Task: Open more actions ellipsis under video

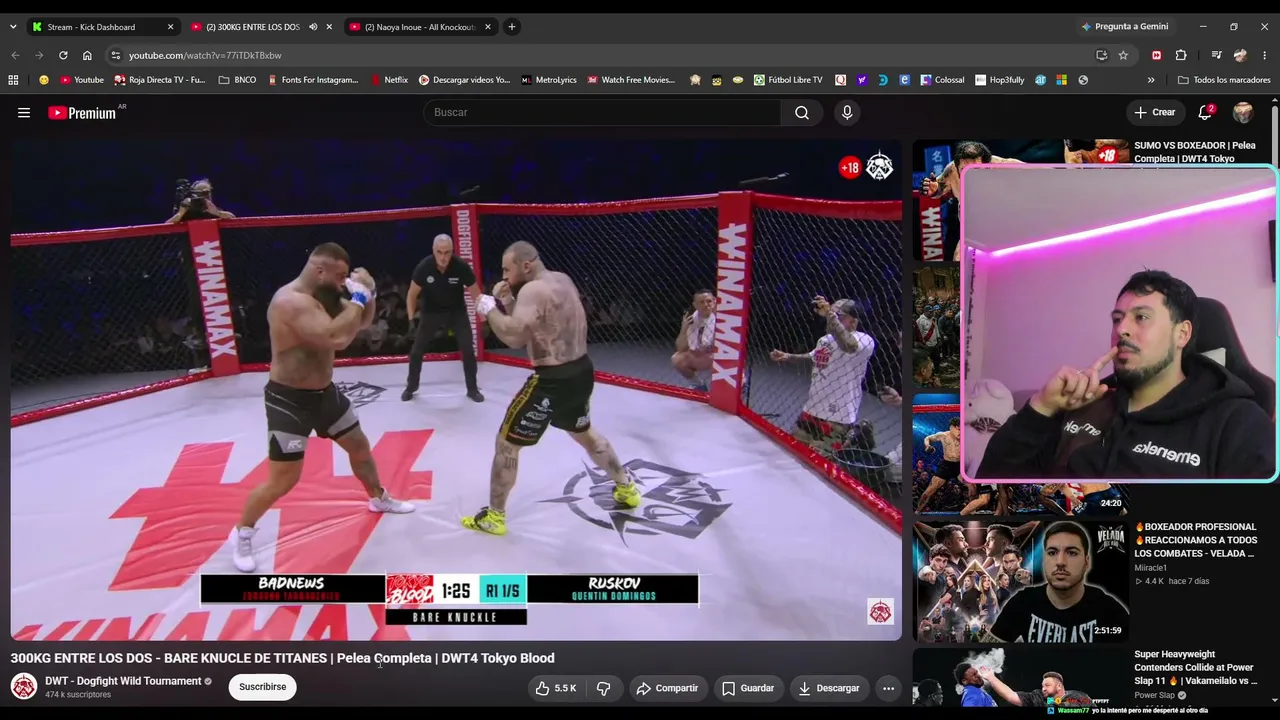Action: pos(888,688)
